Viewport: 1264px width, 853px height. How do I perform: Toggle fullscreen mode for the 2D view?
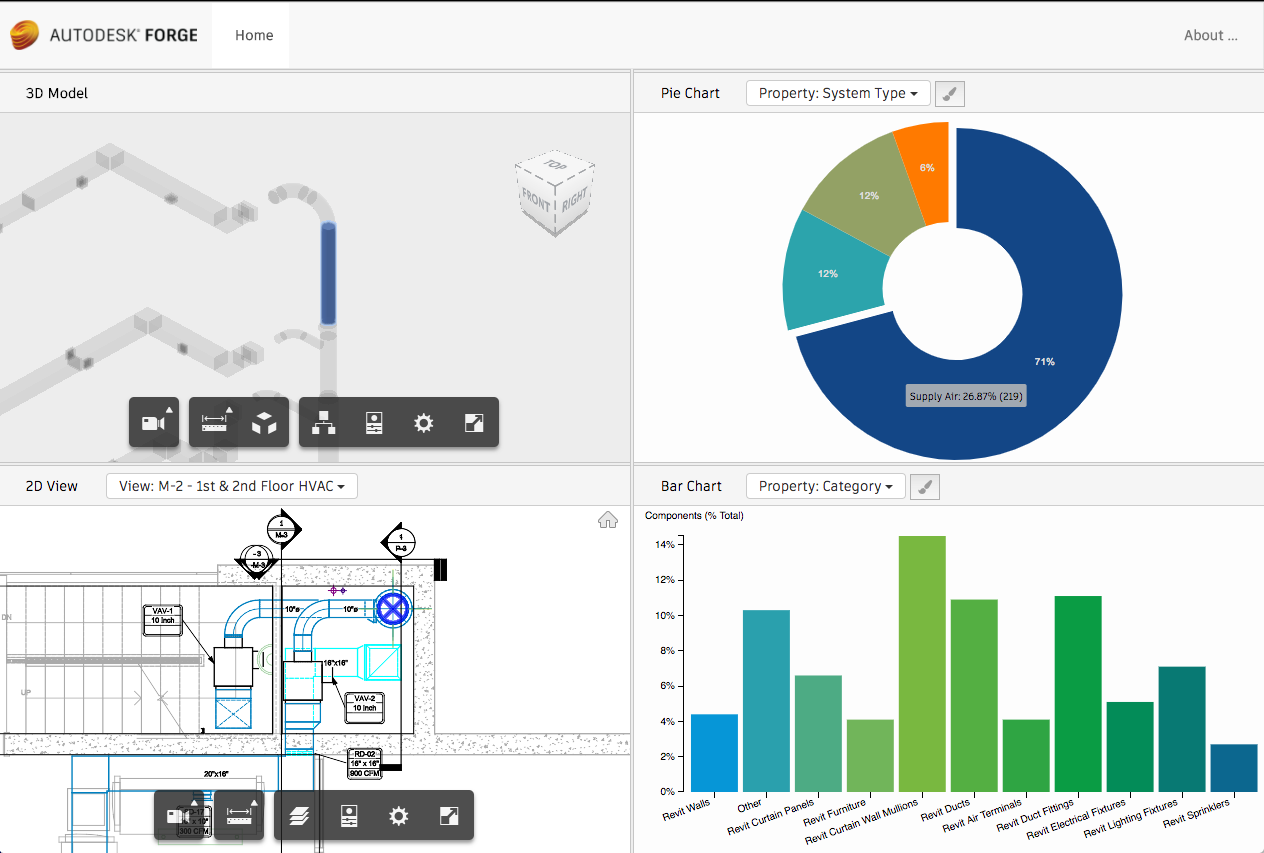(x=448, y=815)
